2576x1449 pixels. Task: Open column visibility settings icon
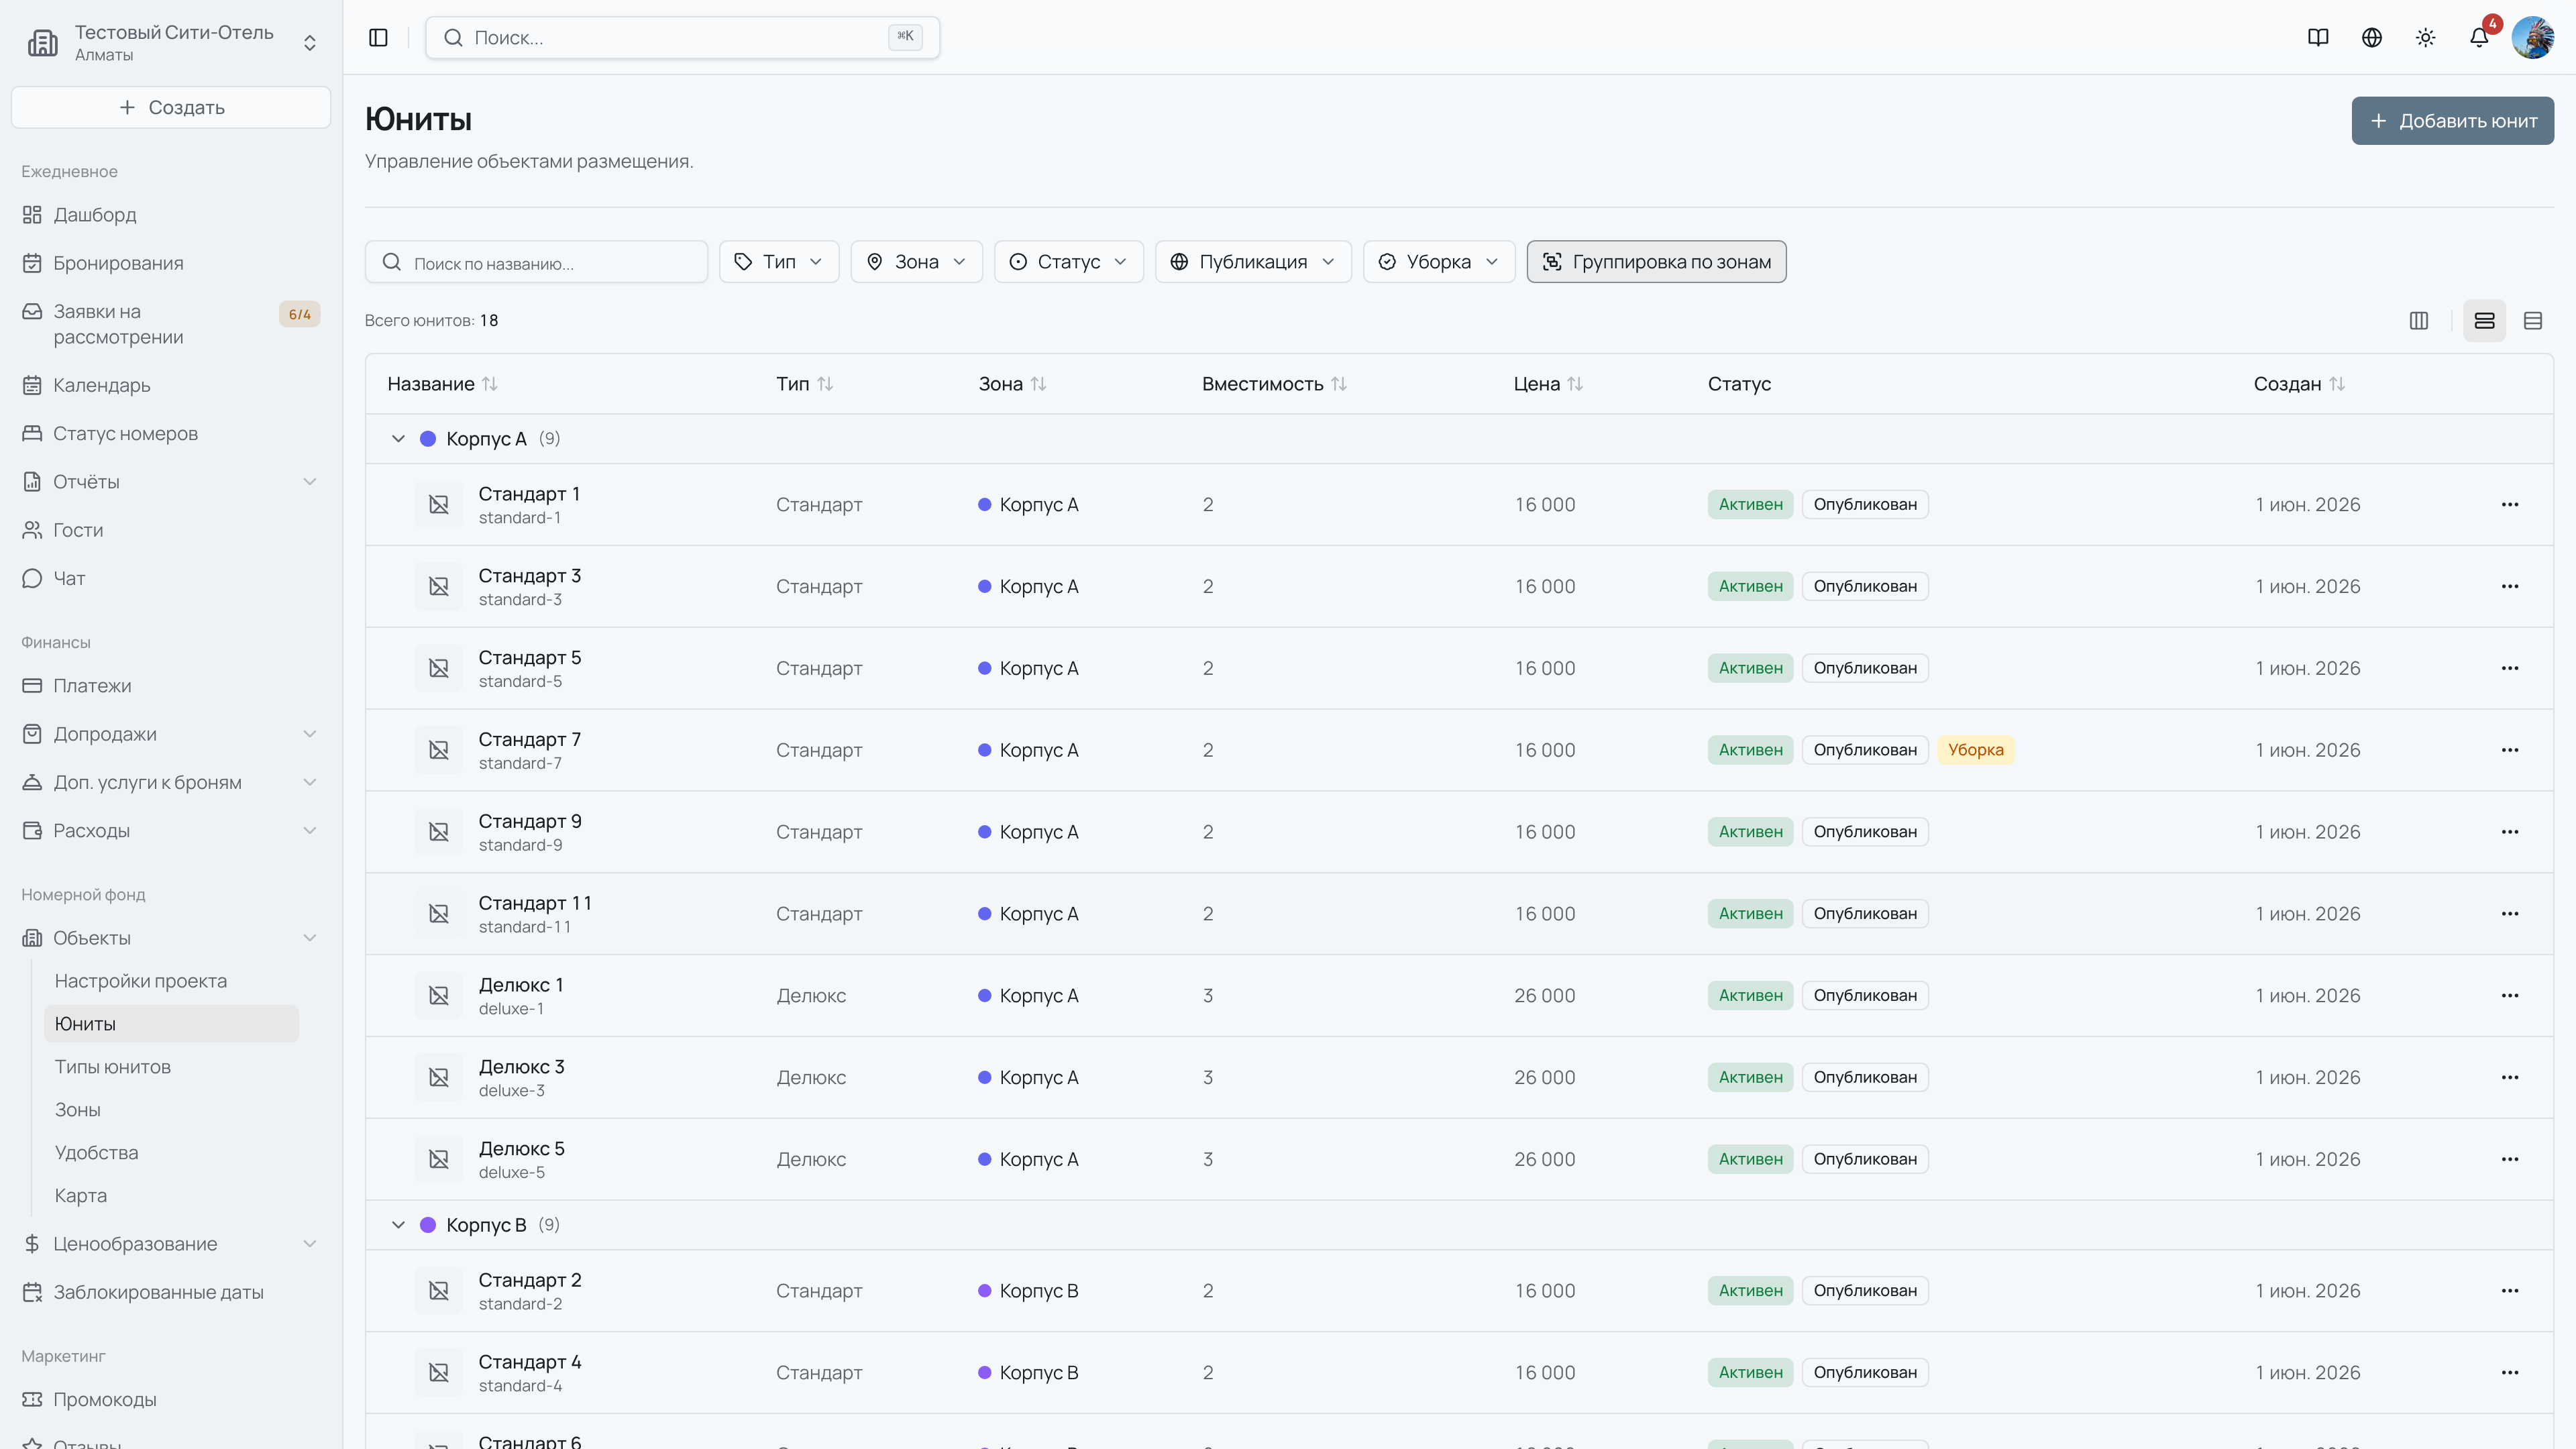2419,320
